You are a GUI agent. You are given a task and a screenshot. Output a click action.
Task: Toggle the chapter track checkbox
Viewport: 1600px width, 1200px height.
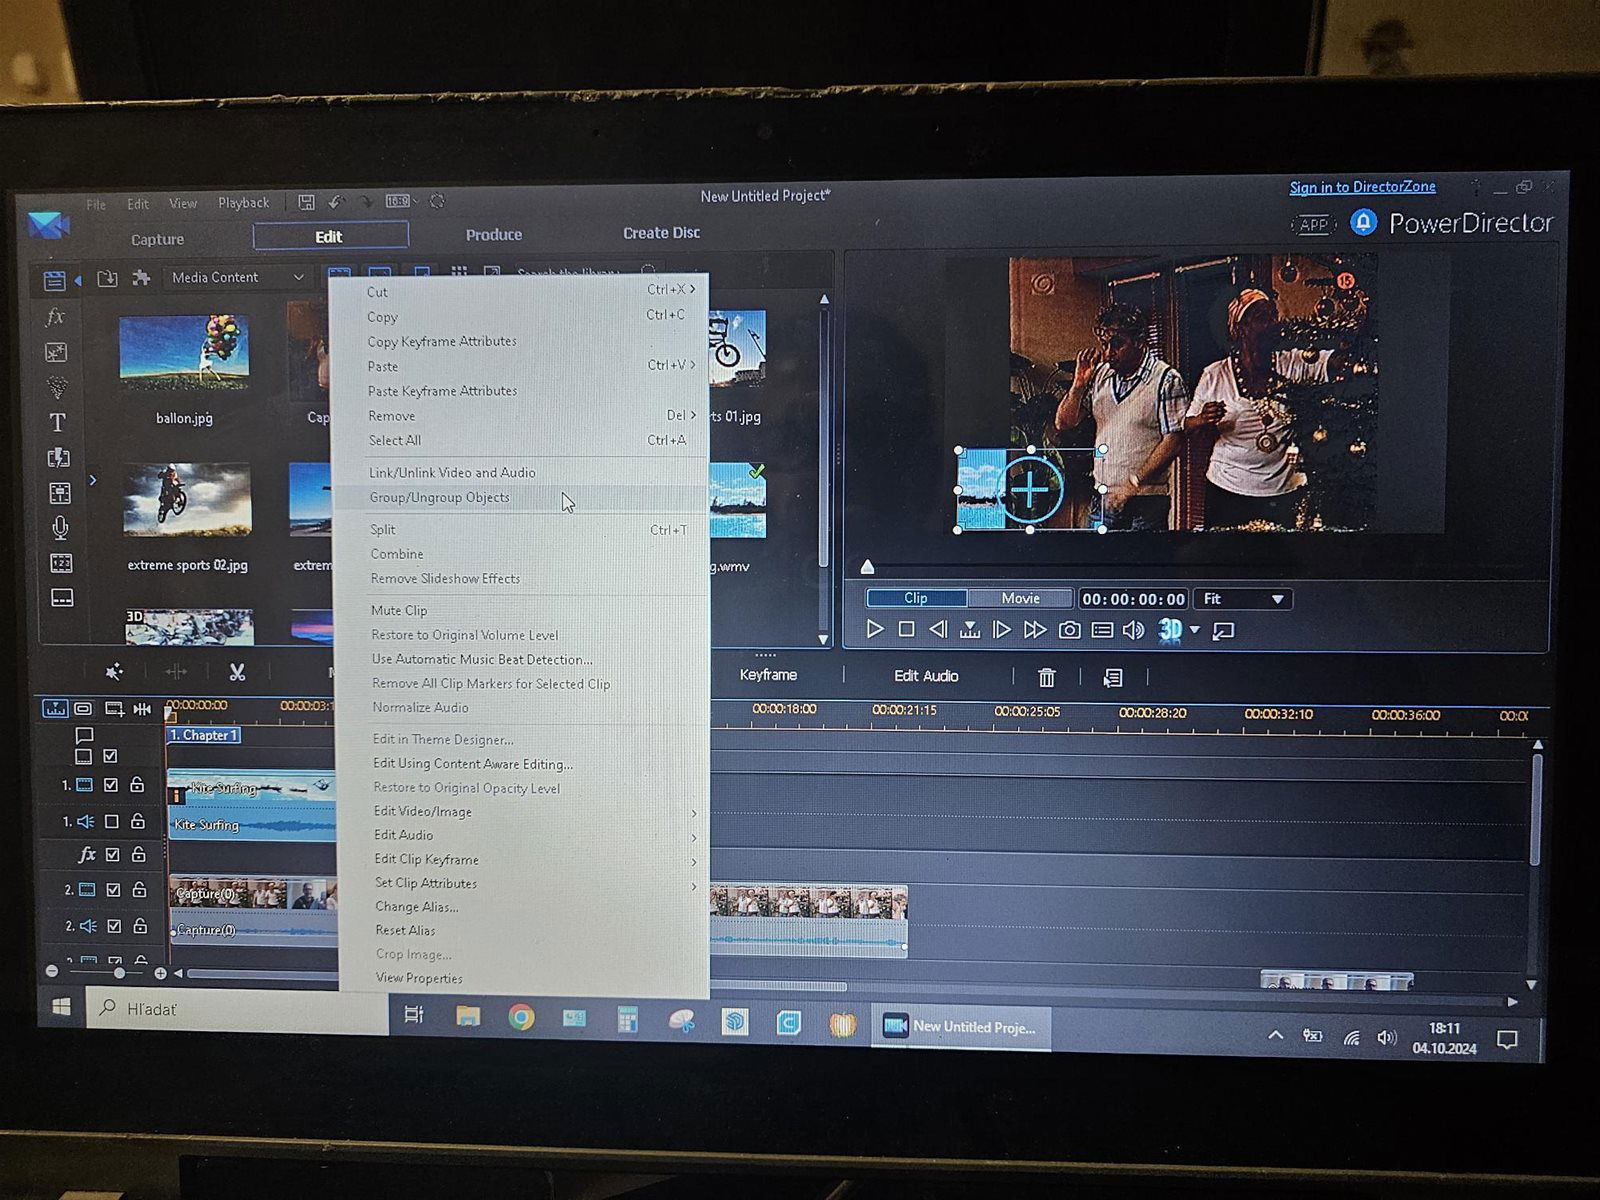[110, 756]
